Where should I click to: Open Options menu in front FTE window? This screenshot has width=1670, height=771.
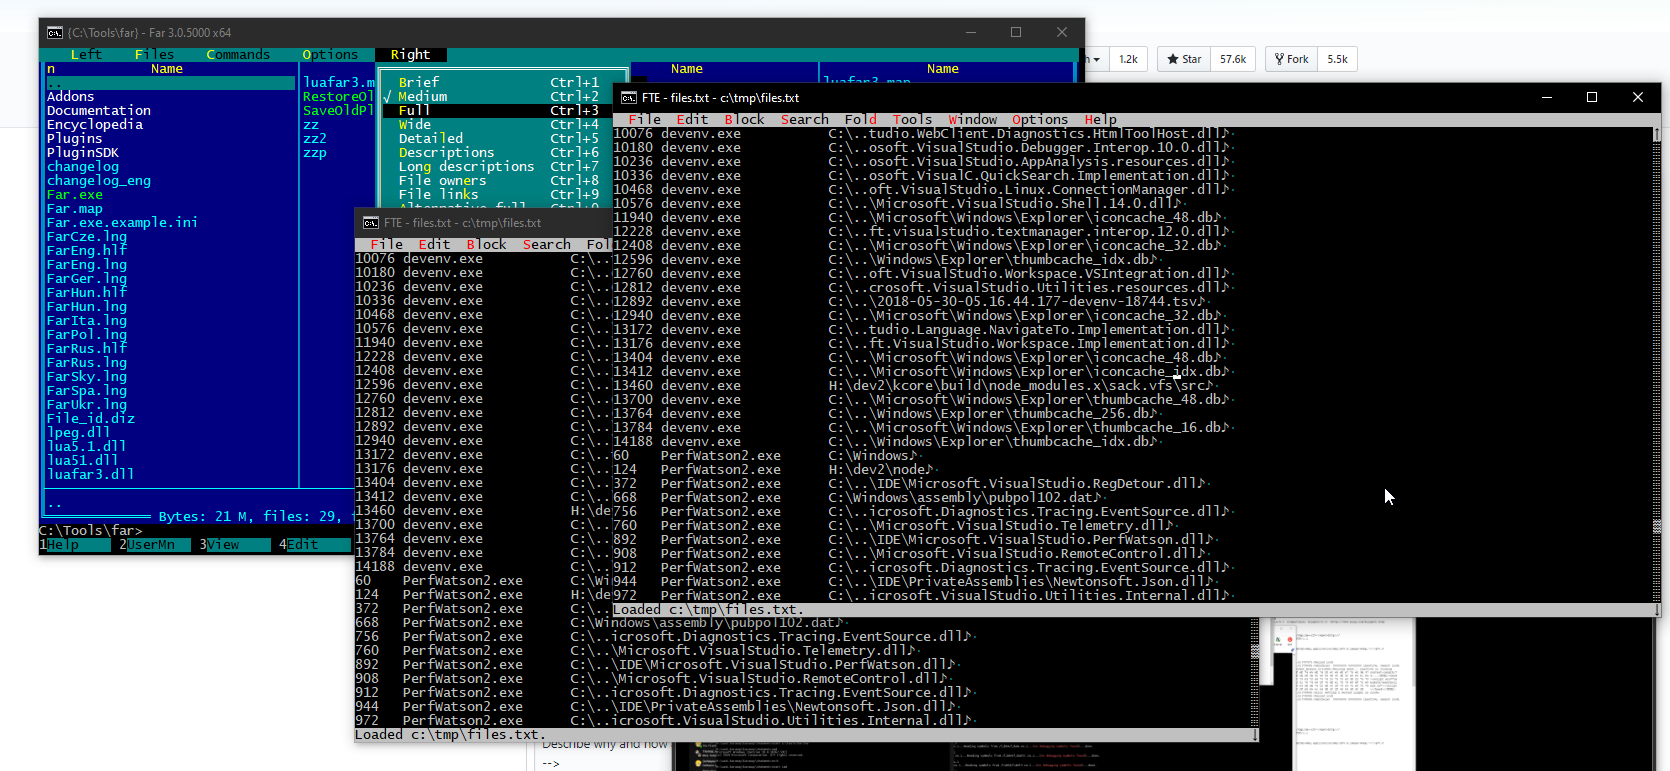[x=1040, y=119]
